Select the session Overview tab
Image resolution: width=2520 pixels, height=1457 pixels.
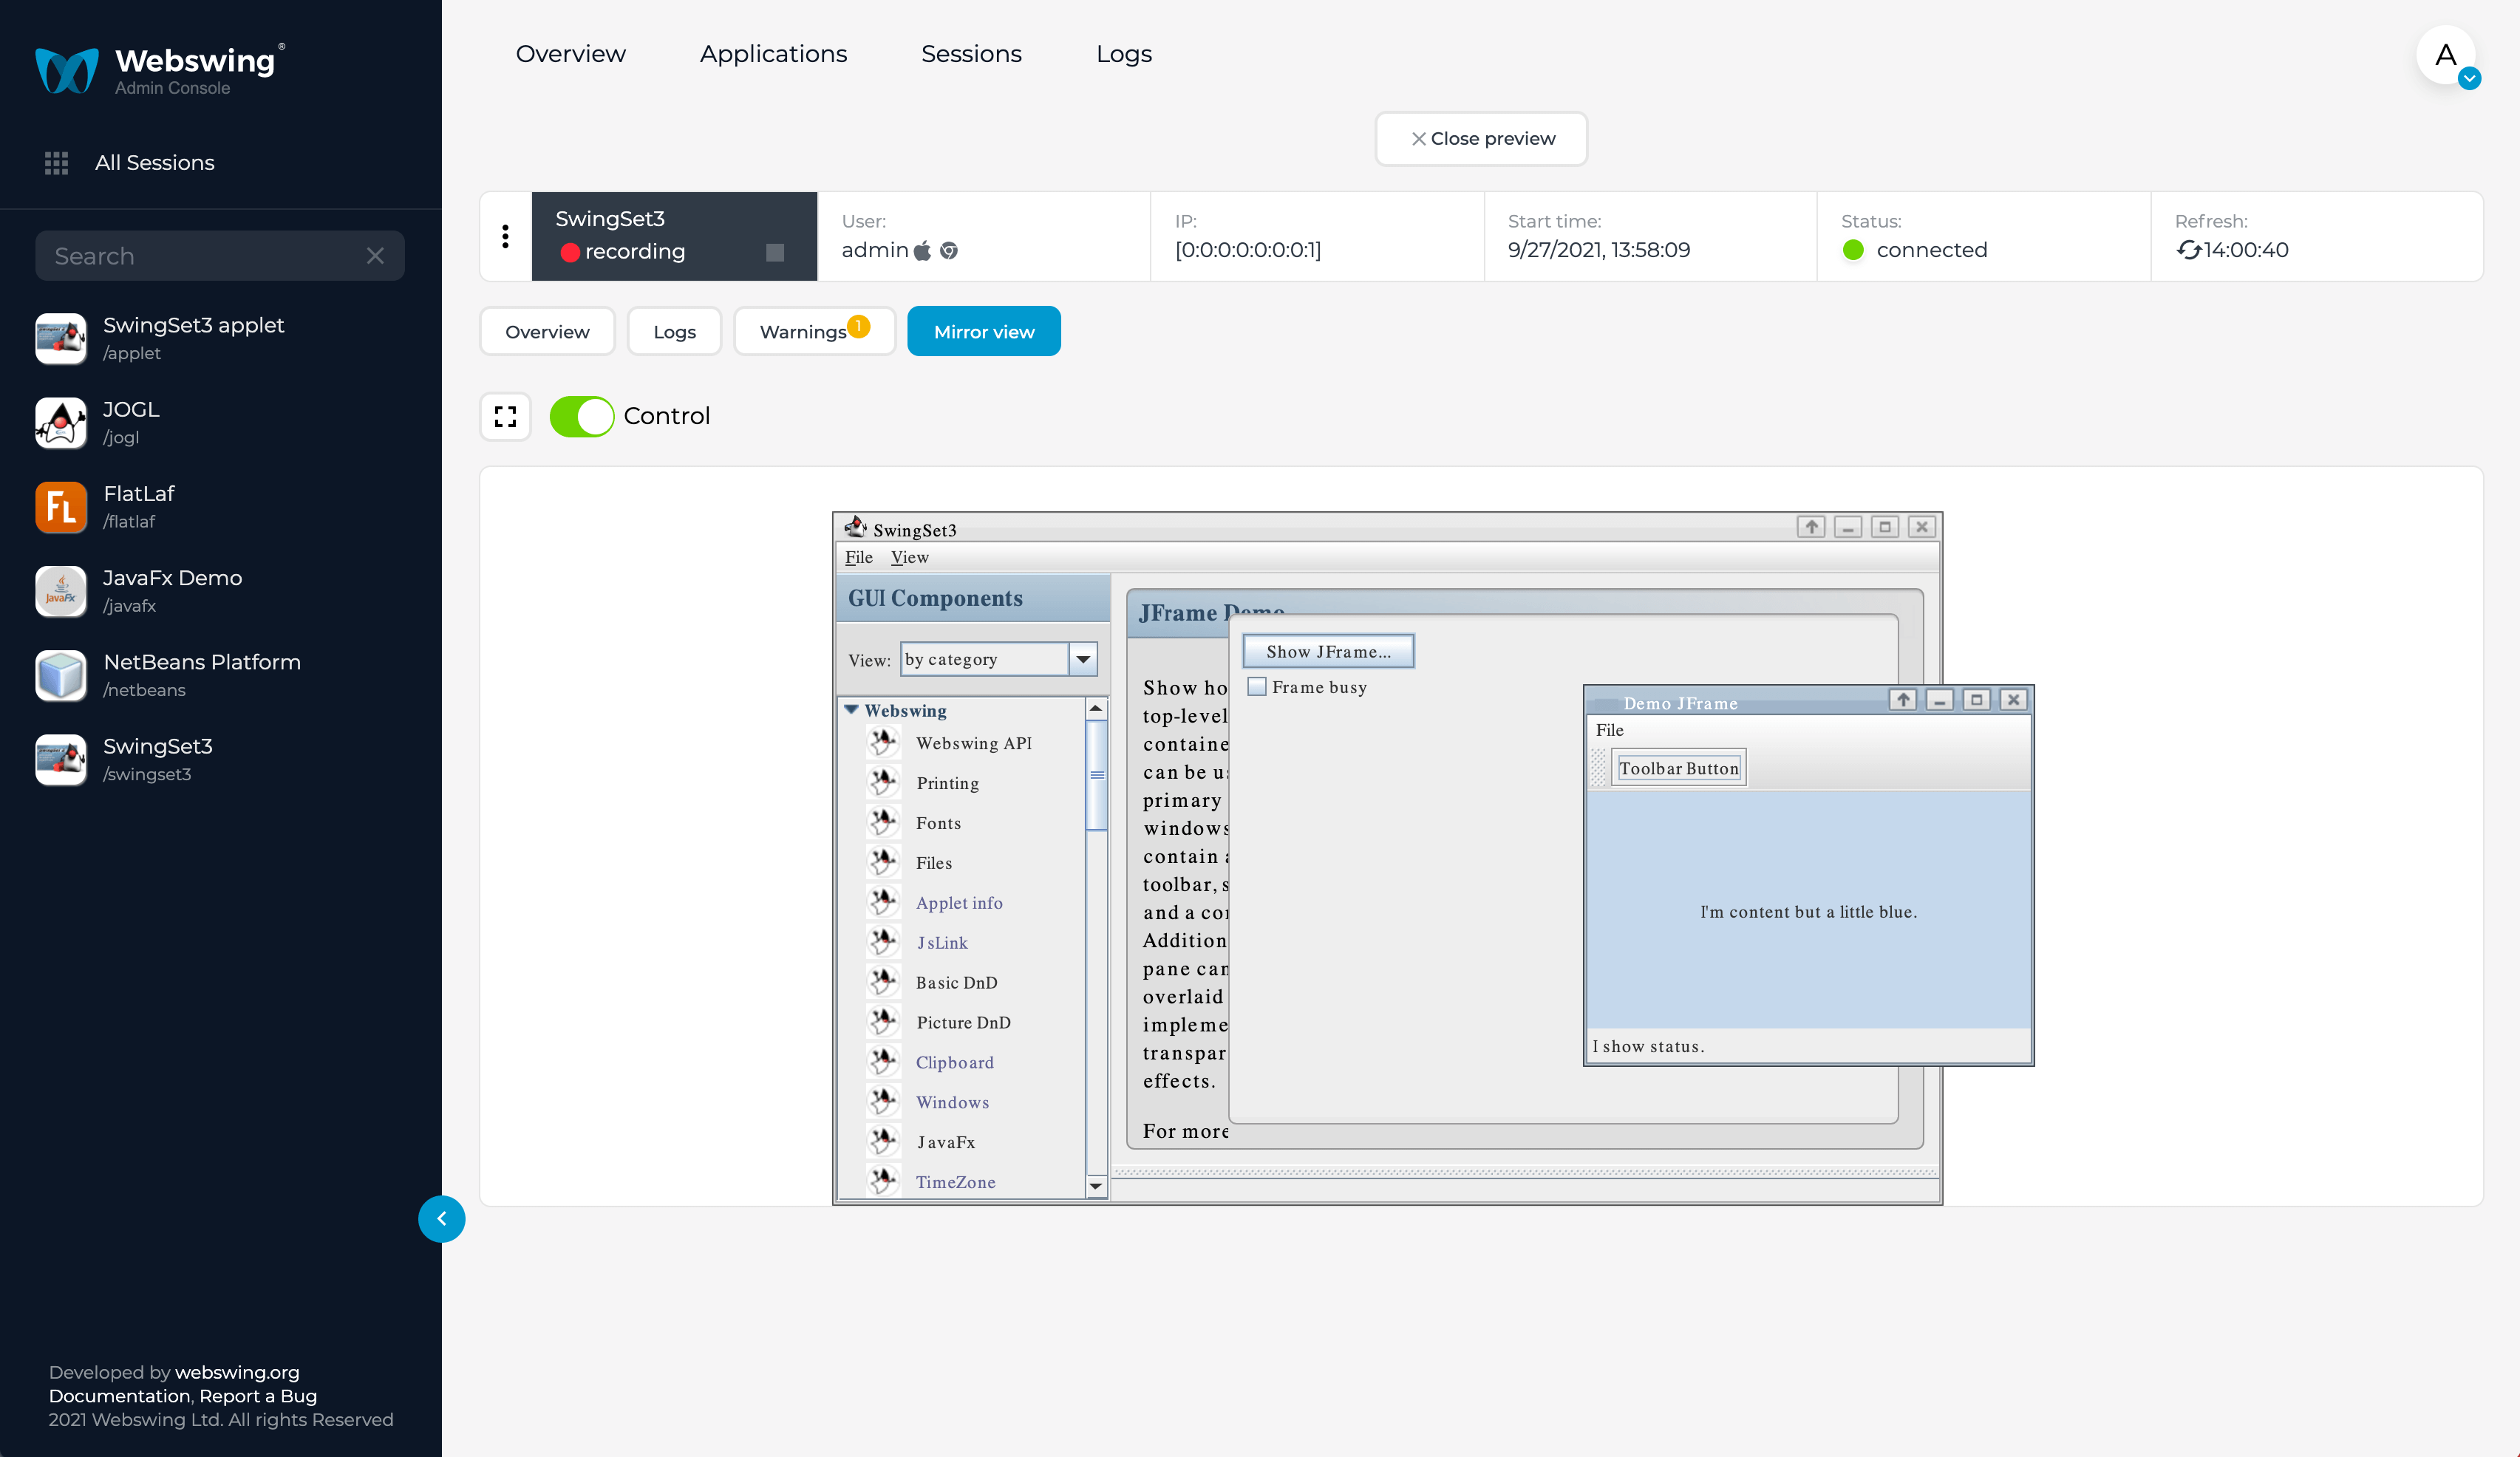[547, 331]
